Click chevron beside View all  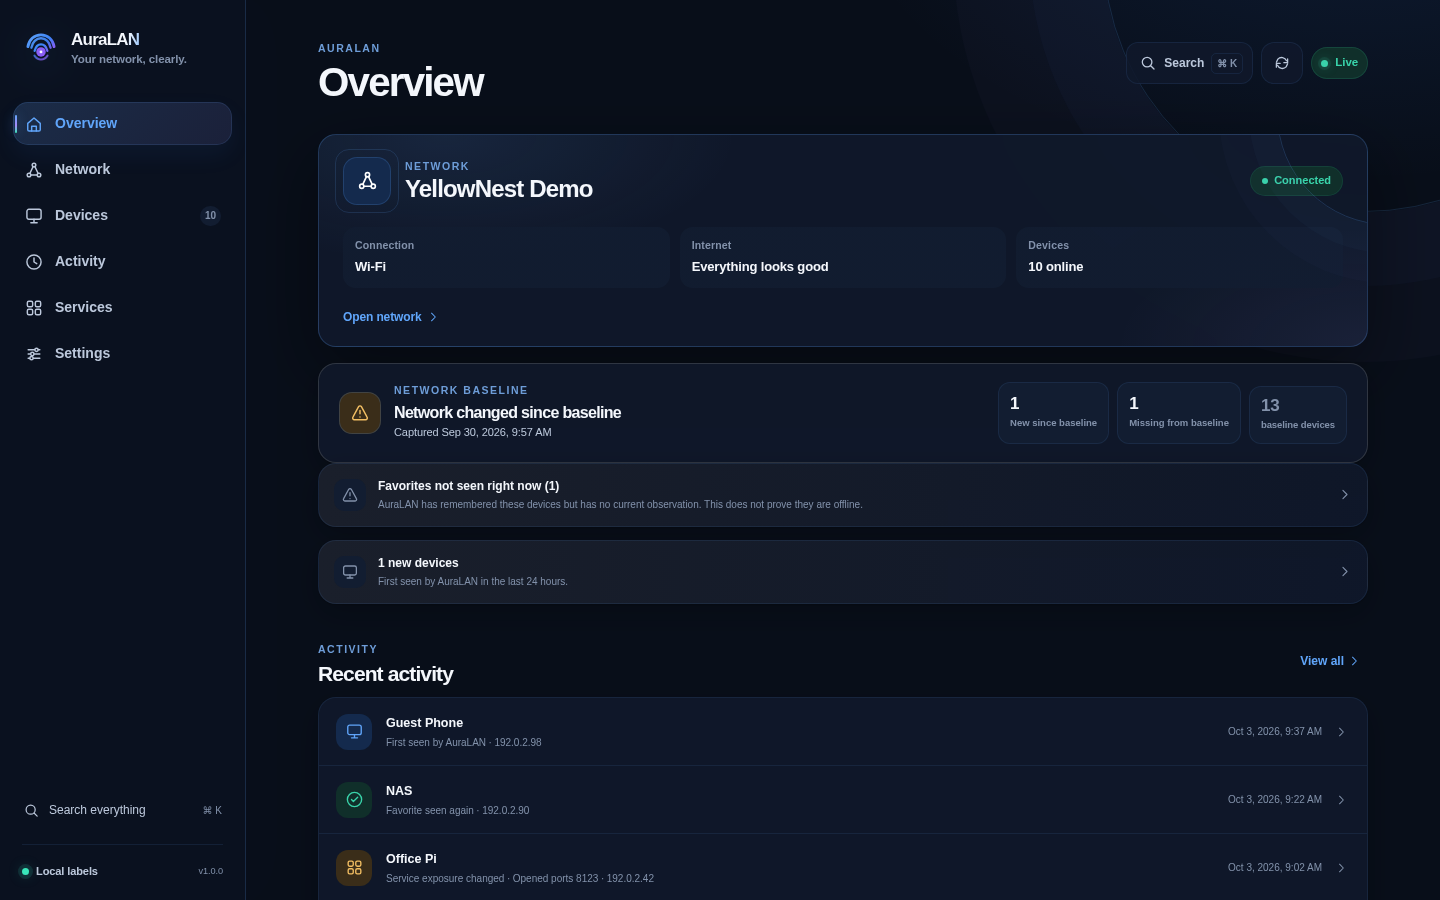click(x=1354, y=661)
